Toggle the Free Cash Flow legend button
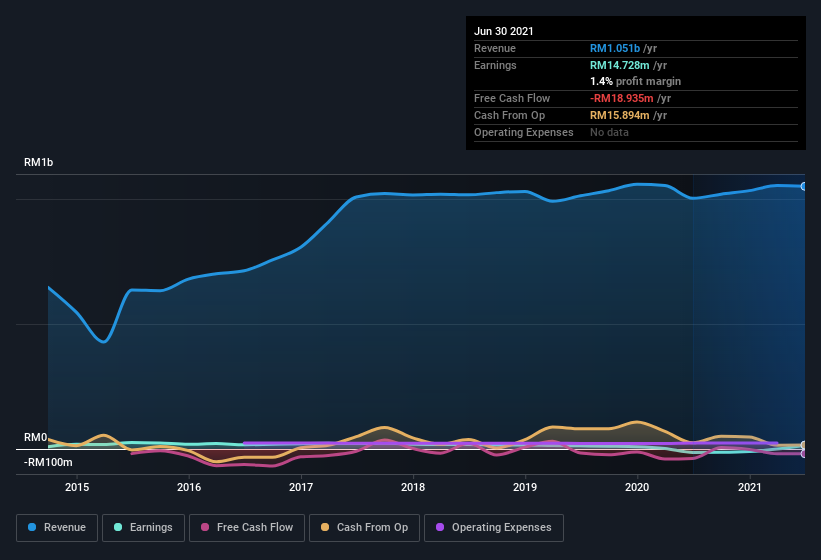 tap(247, 528)
